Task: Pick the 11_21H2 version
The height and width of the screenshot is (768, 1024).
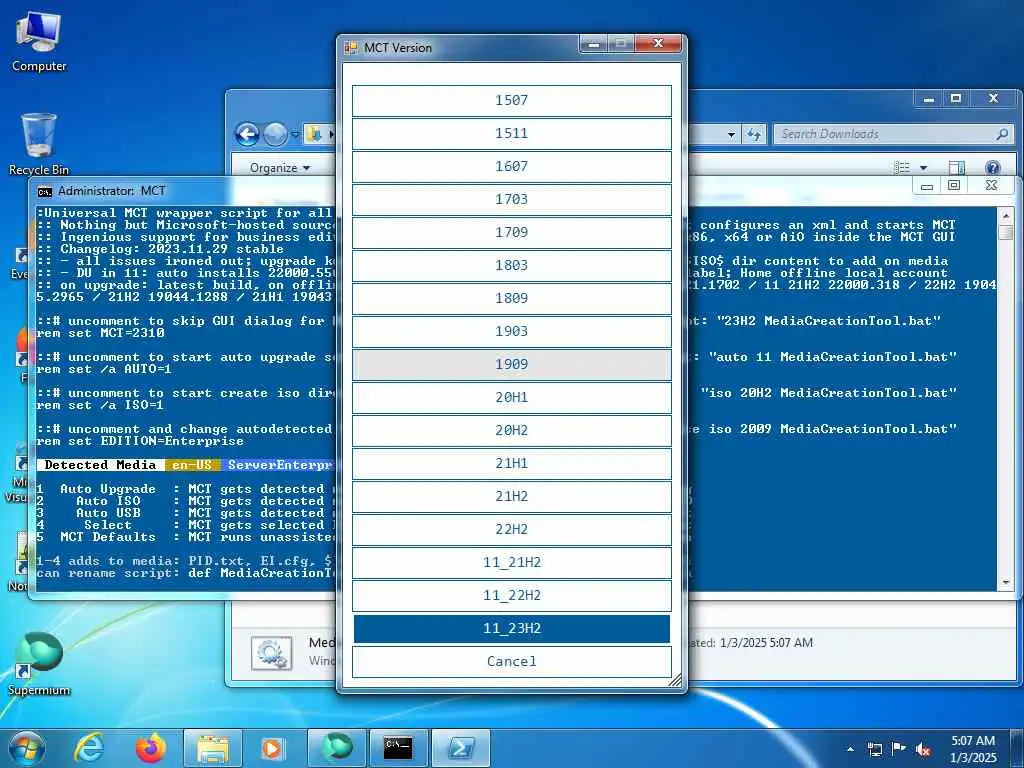Action: coord(511,562)
